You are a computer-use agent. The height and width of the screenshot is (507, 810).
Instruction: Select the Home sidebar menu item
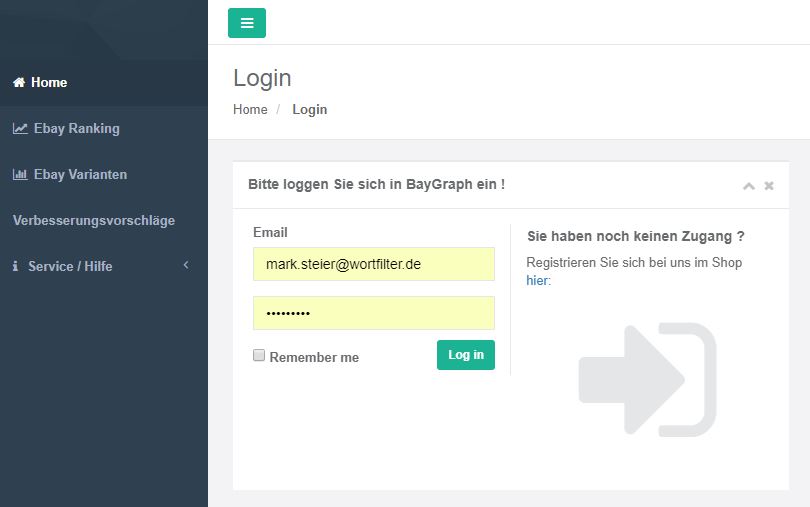104,82
